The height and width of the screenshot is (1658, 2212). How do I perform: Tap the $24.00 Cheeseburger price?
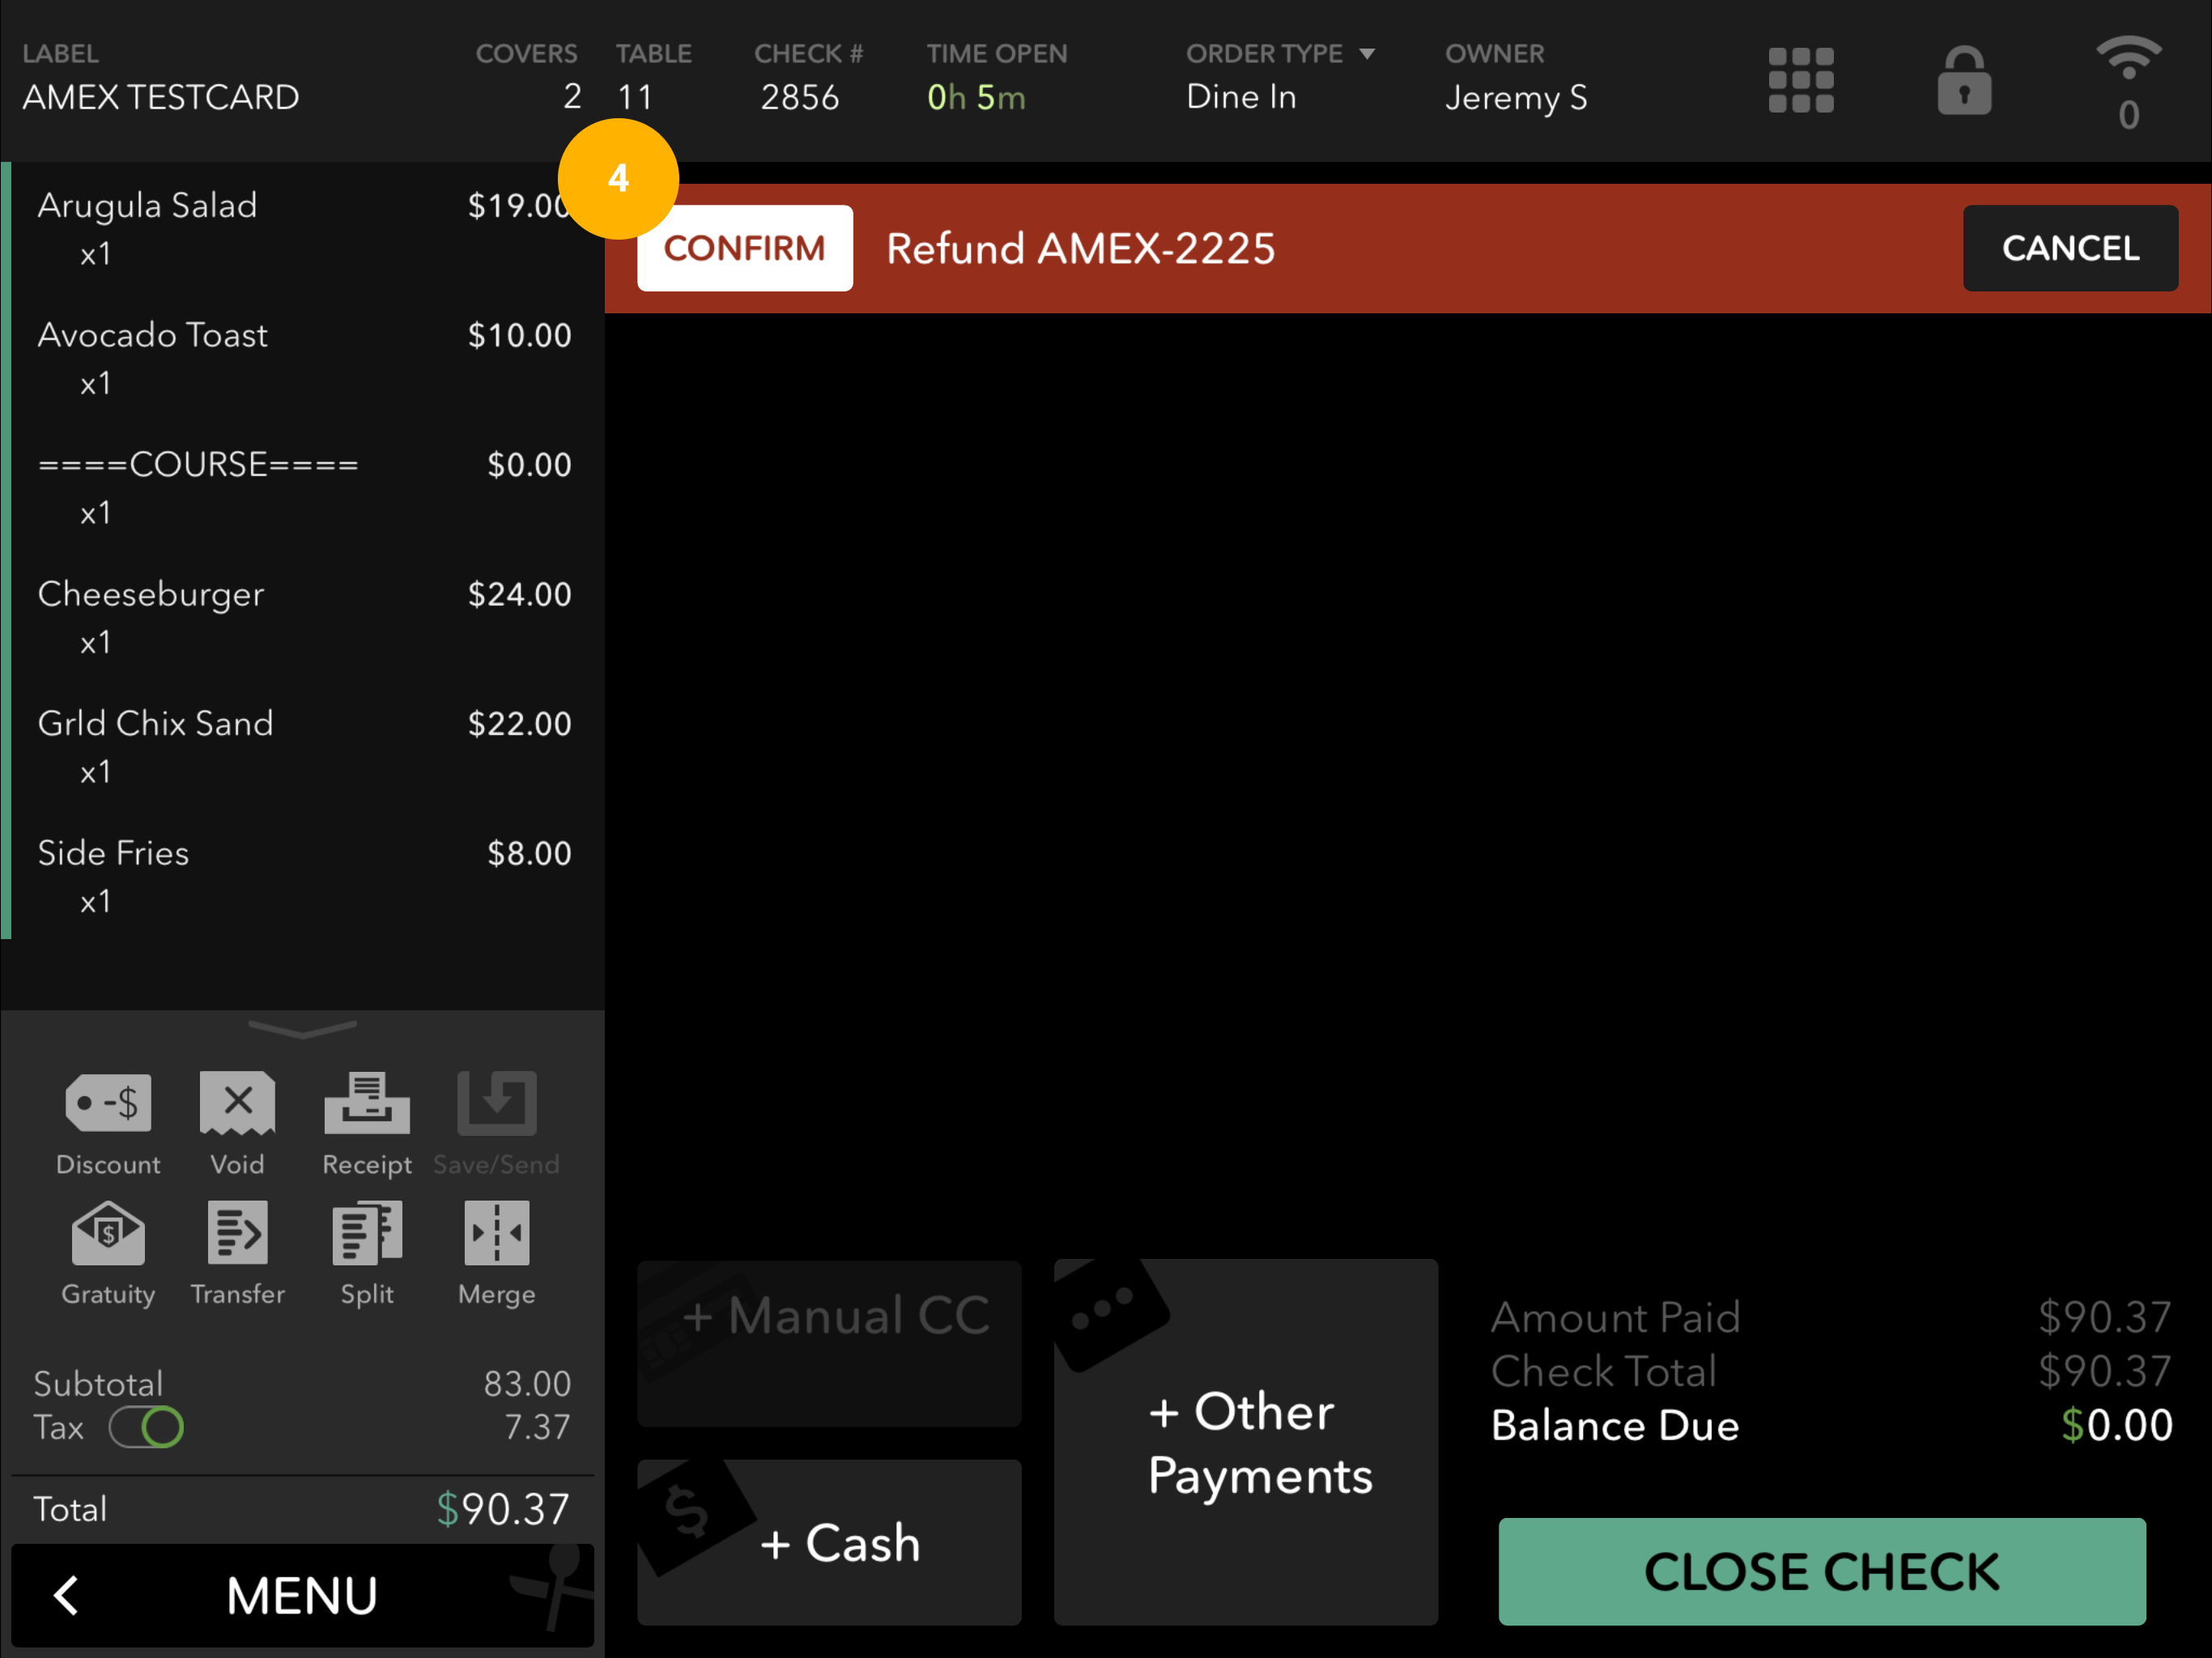pyautogui.click(x=520, y=594)
